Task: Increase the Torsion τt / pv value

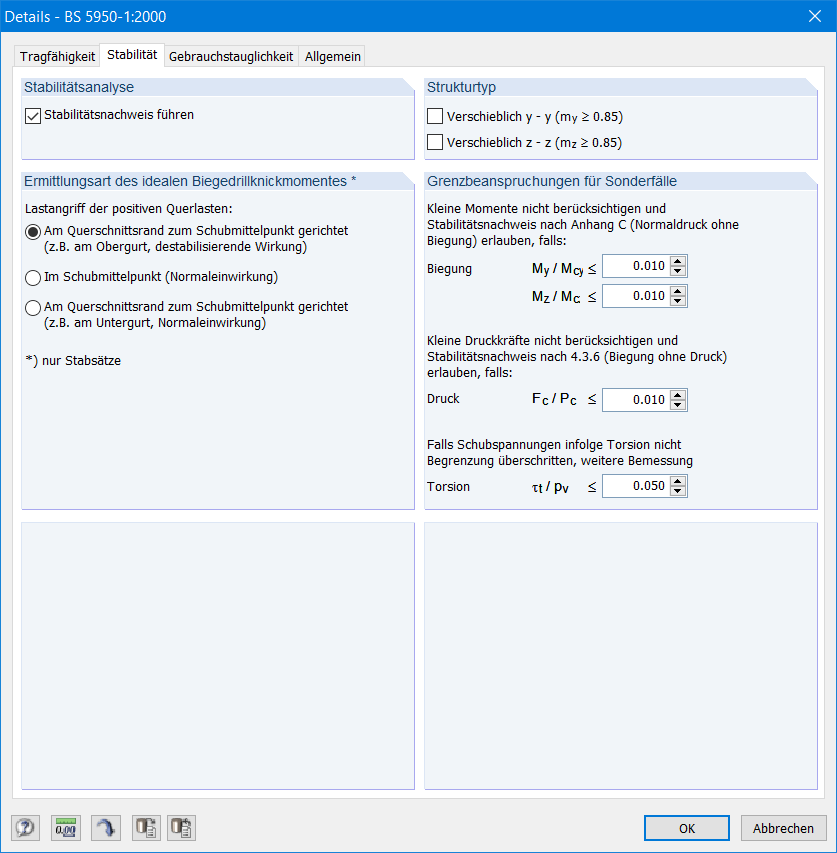Action: click(678, 481)
